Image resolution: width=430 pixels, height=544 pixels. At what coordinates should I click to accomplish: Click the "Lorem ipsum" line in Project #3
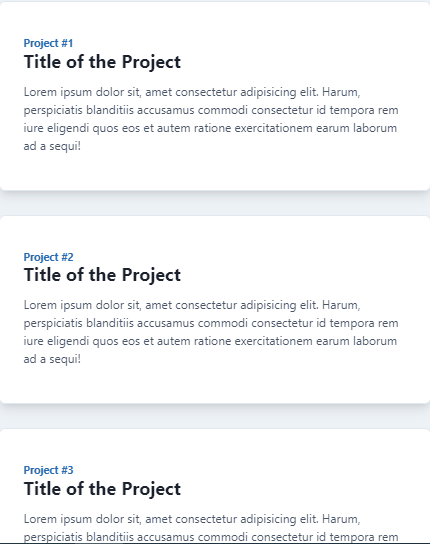(x=192, y=519)
